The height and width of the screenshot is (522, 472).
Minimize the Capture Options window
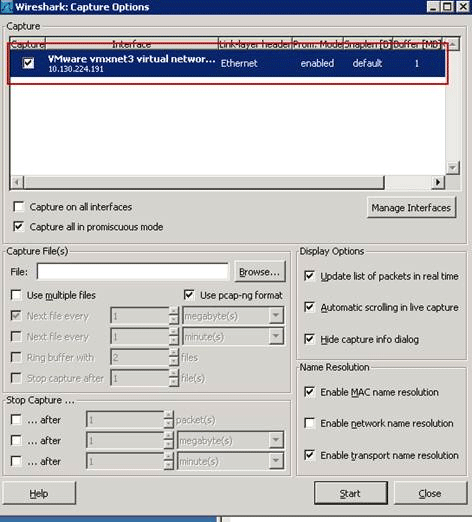click(x=433, y=7)
